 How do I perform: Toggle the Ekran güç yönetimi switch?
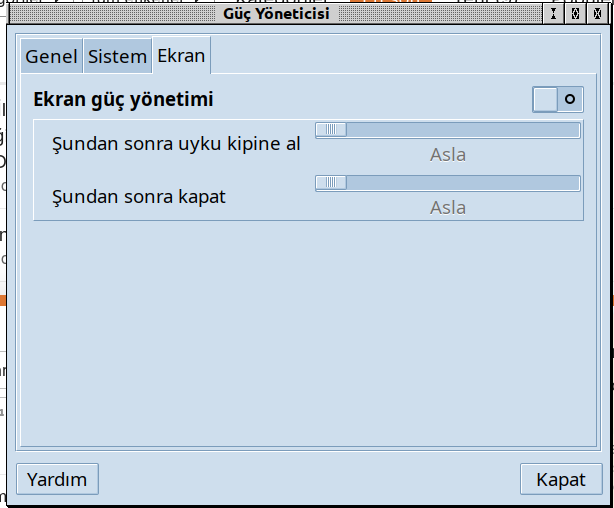[x=558, y=99]
